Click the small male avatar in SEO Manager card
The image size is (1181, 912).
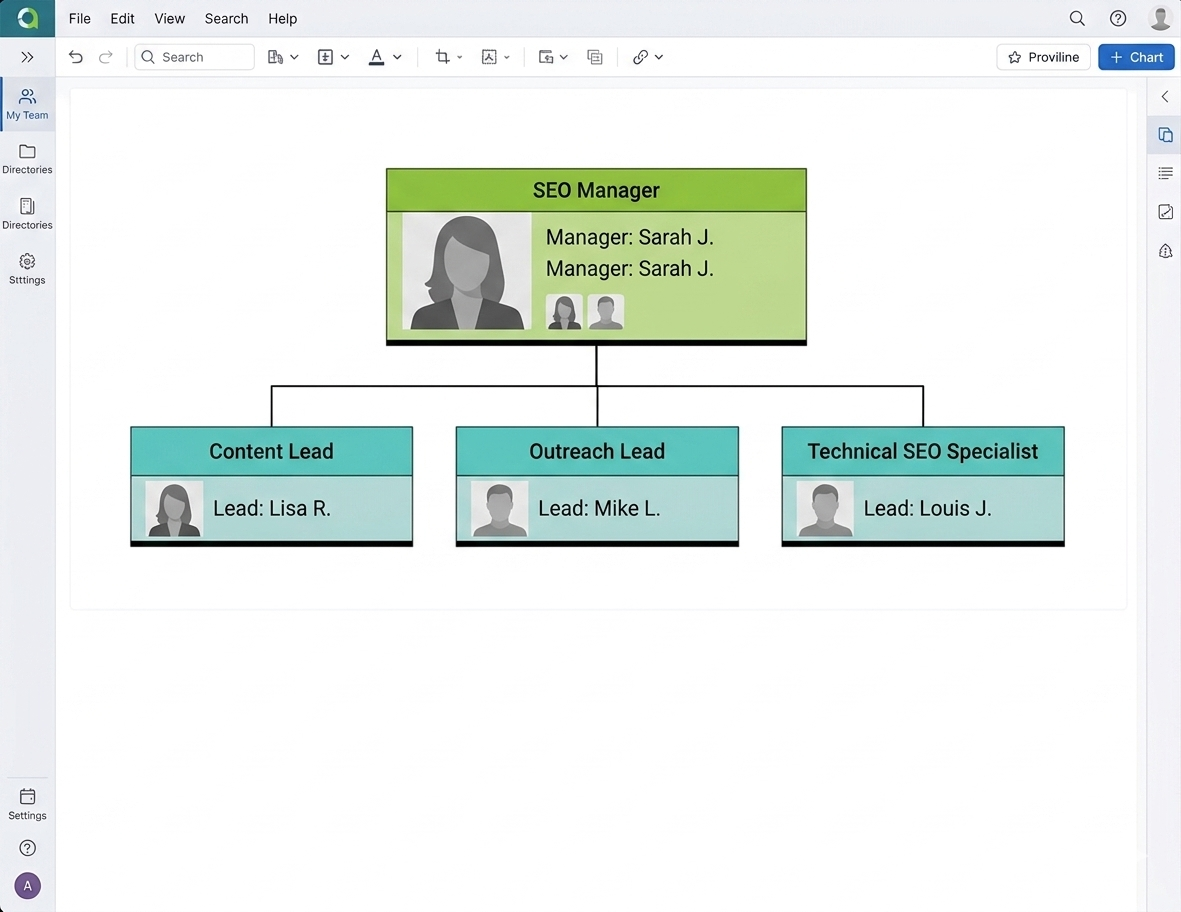(606, 312)
